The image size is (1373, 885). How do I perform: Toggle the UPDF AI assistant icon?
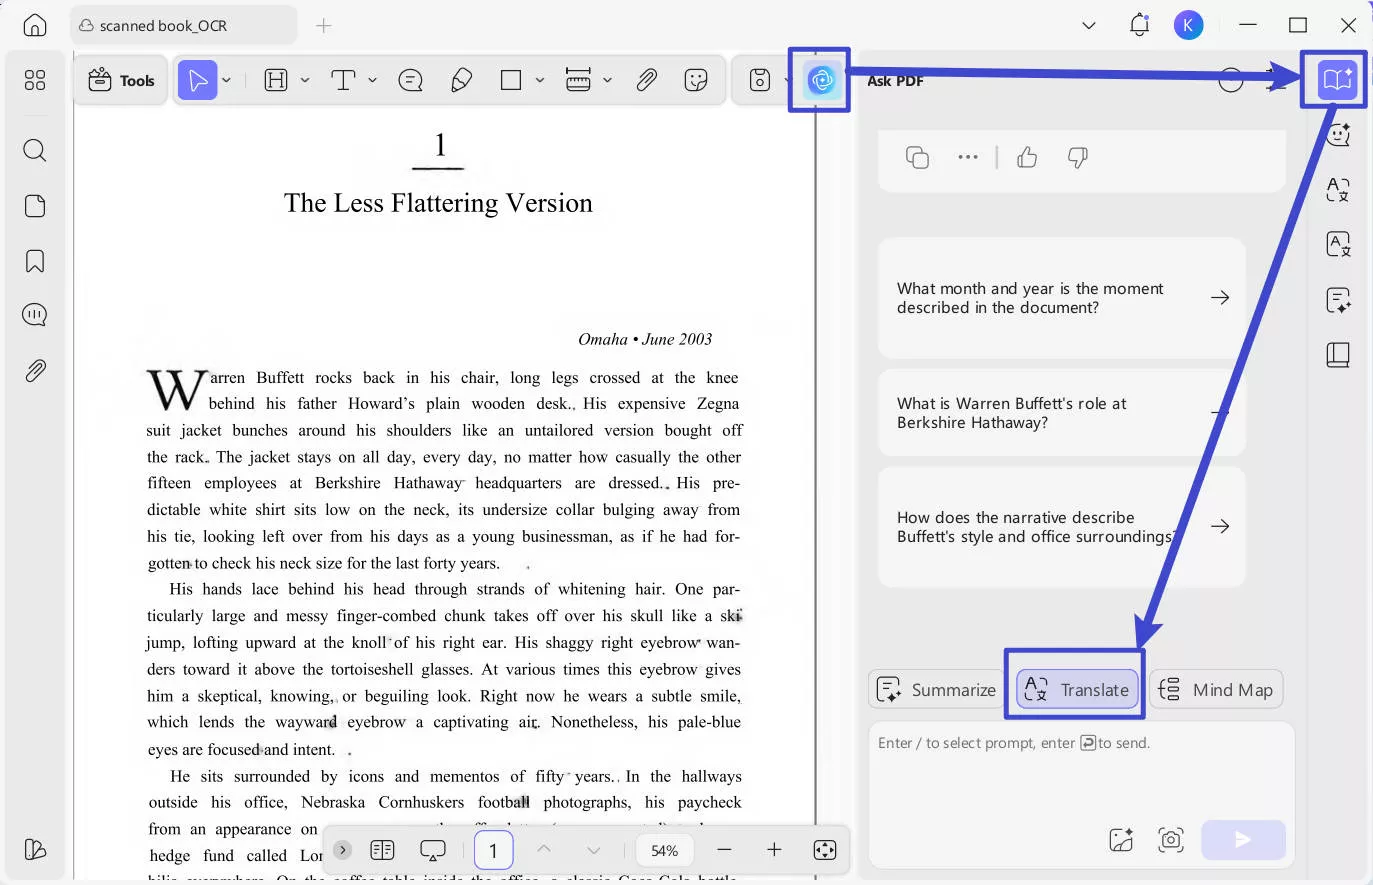(821, 80)
